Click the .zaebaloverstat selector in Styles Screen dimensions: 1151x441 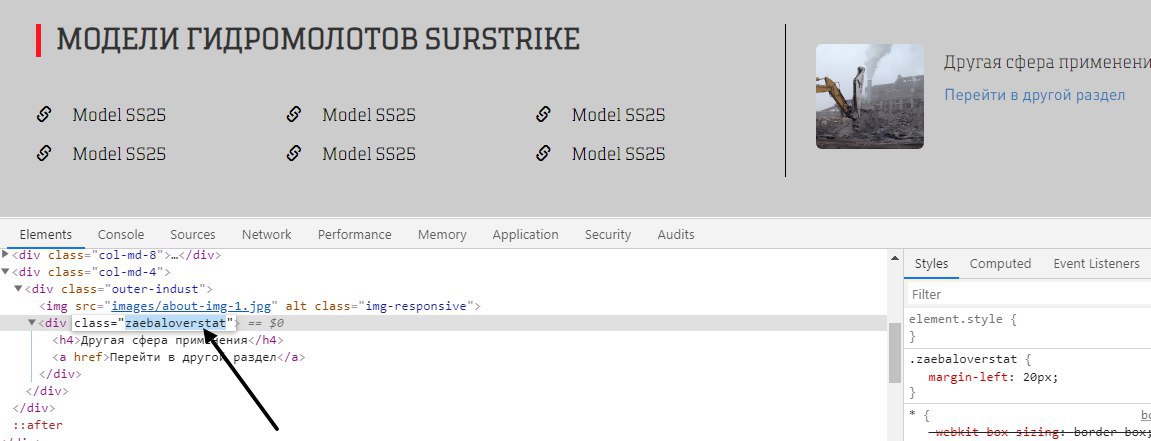963,360
